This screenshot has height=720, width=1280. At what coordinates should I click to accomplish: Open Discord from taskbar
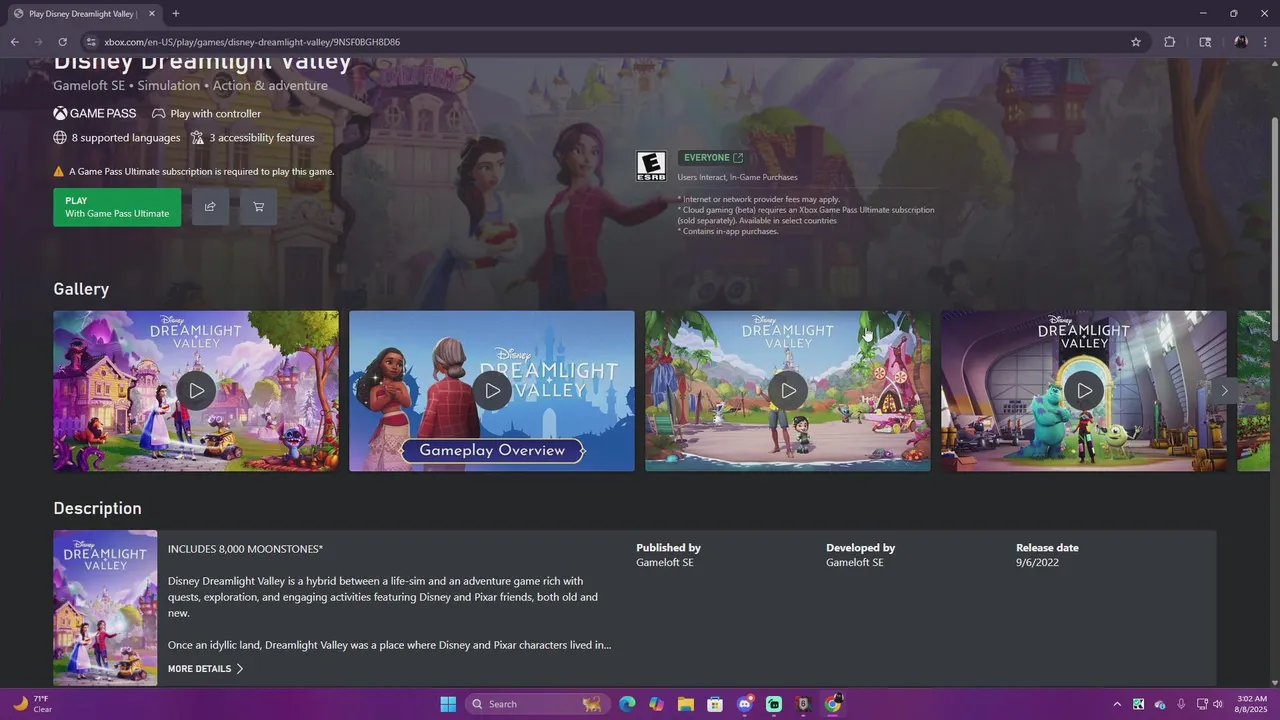click(x=745, y=704)
